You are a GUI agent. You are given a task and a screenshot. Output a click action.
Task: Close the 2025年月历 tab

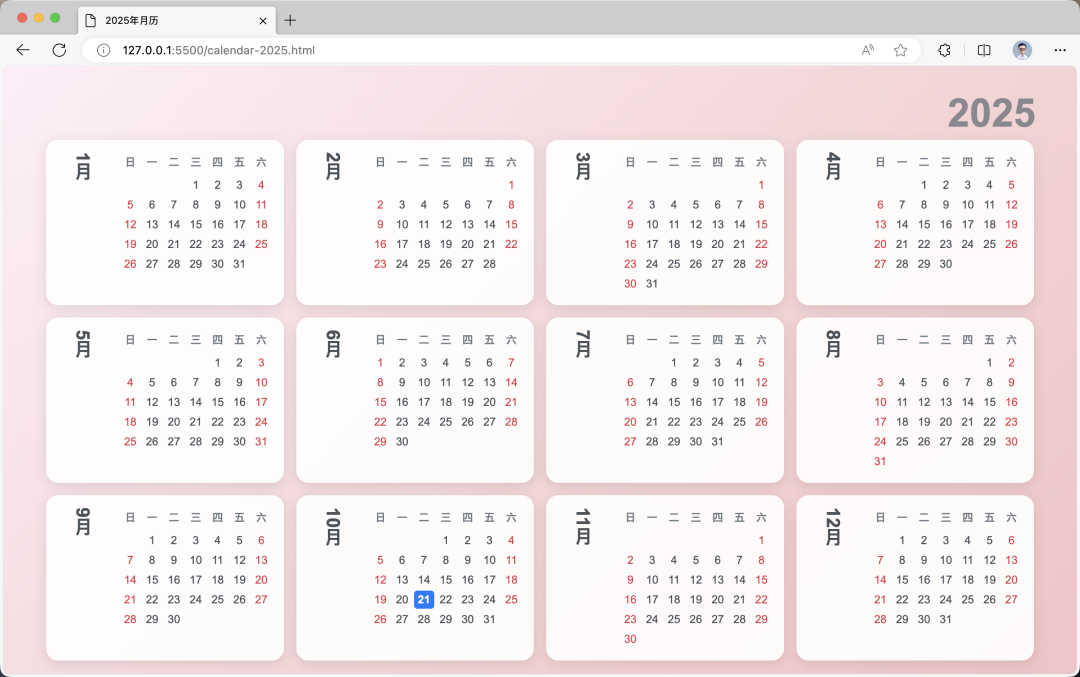(262, 20)
